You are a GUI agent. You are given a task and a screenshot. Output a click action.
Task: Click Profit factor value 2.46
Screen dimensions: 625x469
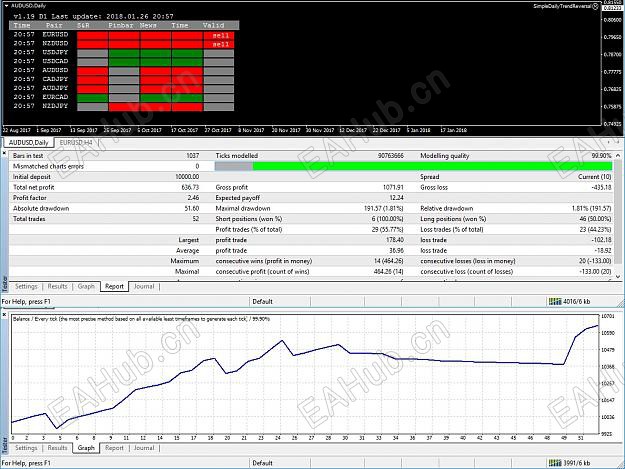tap(193, 198)
